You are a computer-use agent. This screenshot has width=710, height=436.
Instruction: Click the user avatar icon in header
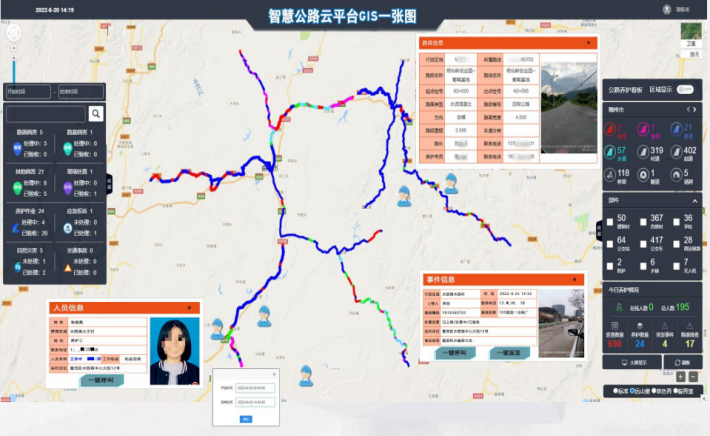pos(667,10)
